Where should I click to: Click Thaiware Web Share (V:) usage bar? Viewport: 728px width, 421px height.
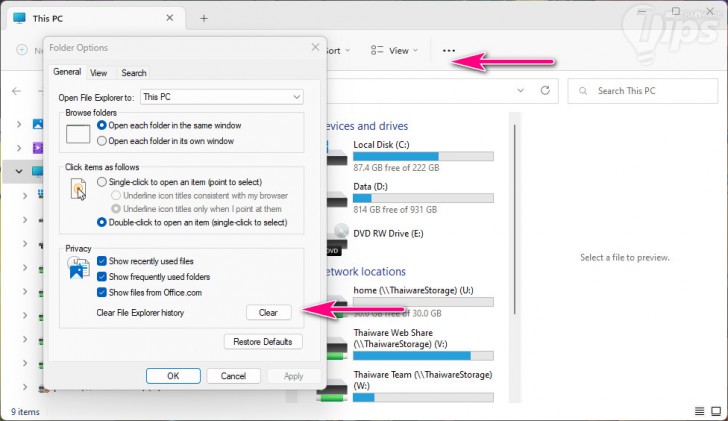[x=423, y=356]
